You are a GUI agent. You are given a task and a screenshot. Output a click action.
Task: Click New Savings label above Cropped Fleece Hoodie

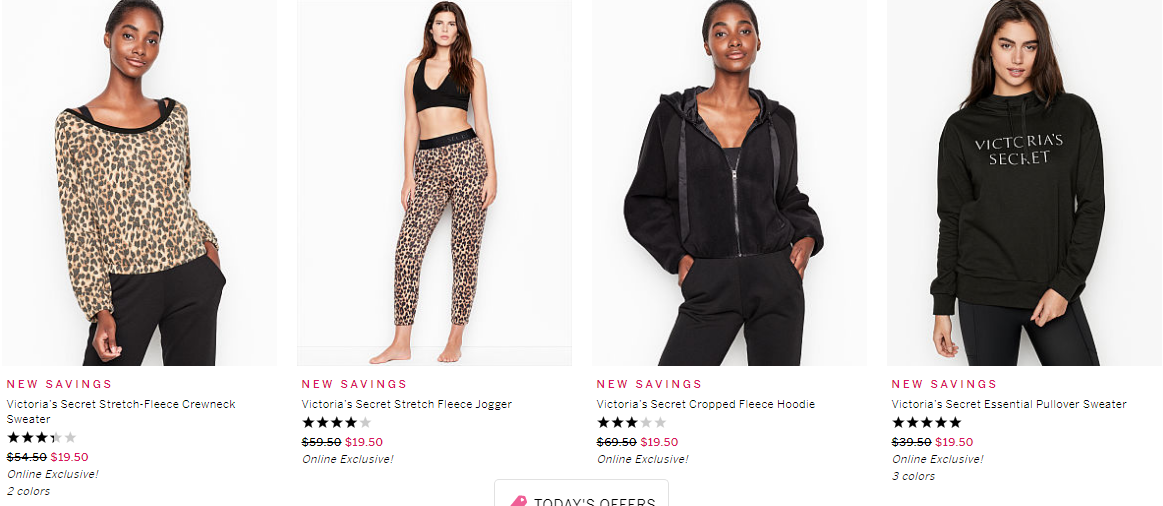pyautogui.click(x=649, y=384)
